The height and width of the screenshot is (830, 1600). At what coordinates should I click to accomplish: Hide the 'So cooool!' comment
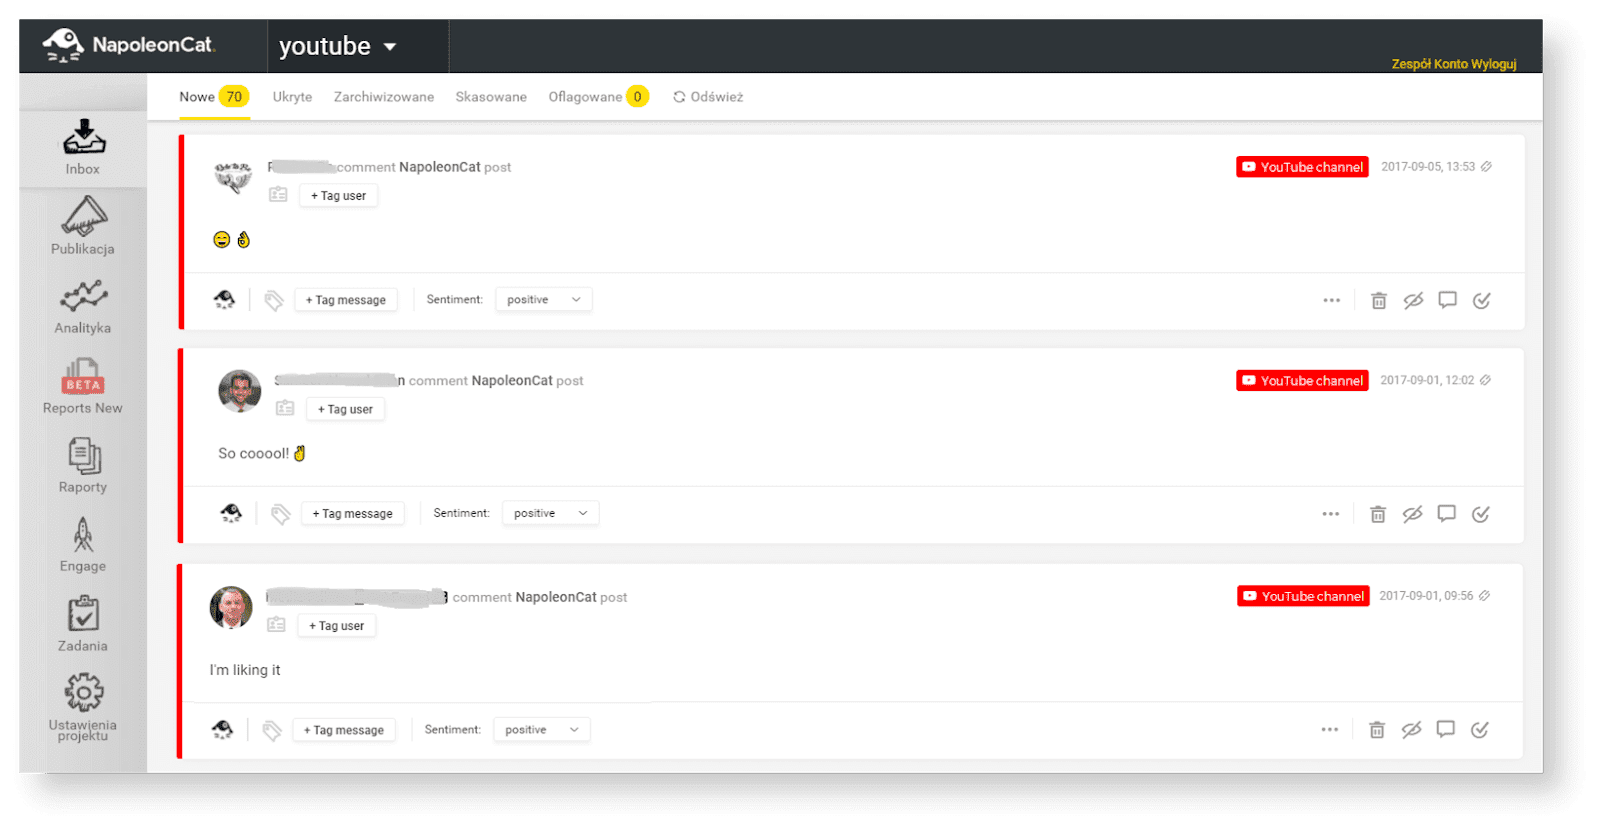pyautogui.click(x=1412, y=514)
